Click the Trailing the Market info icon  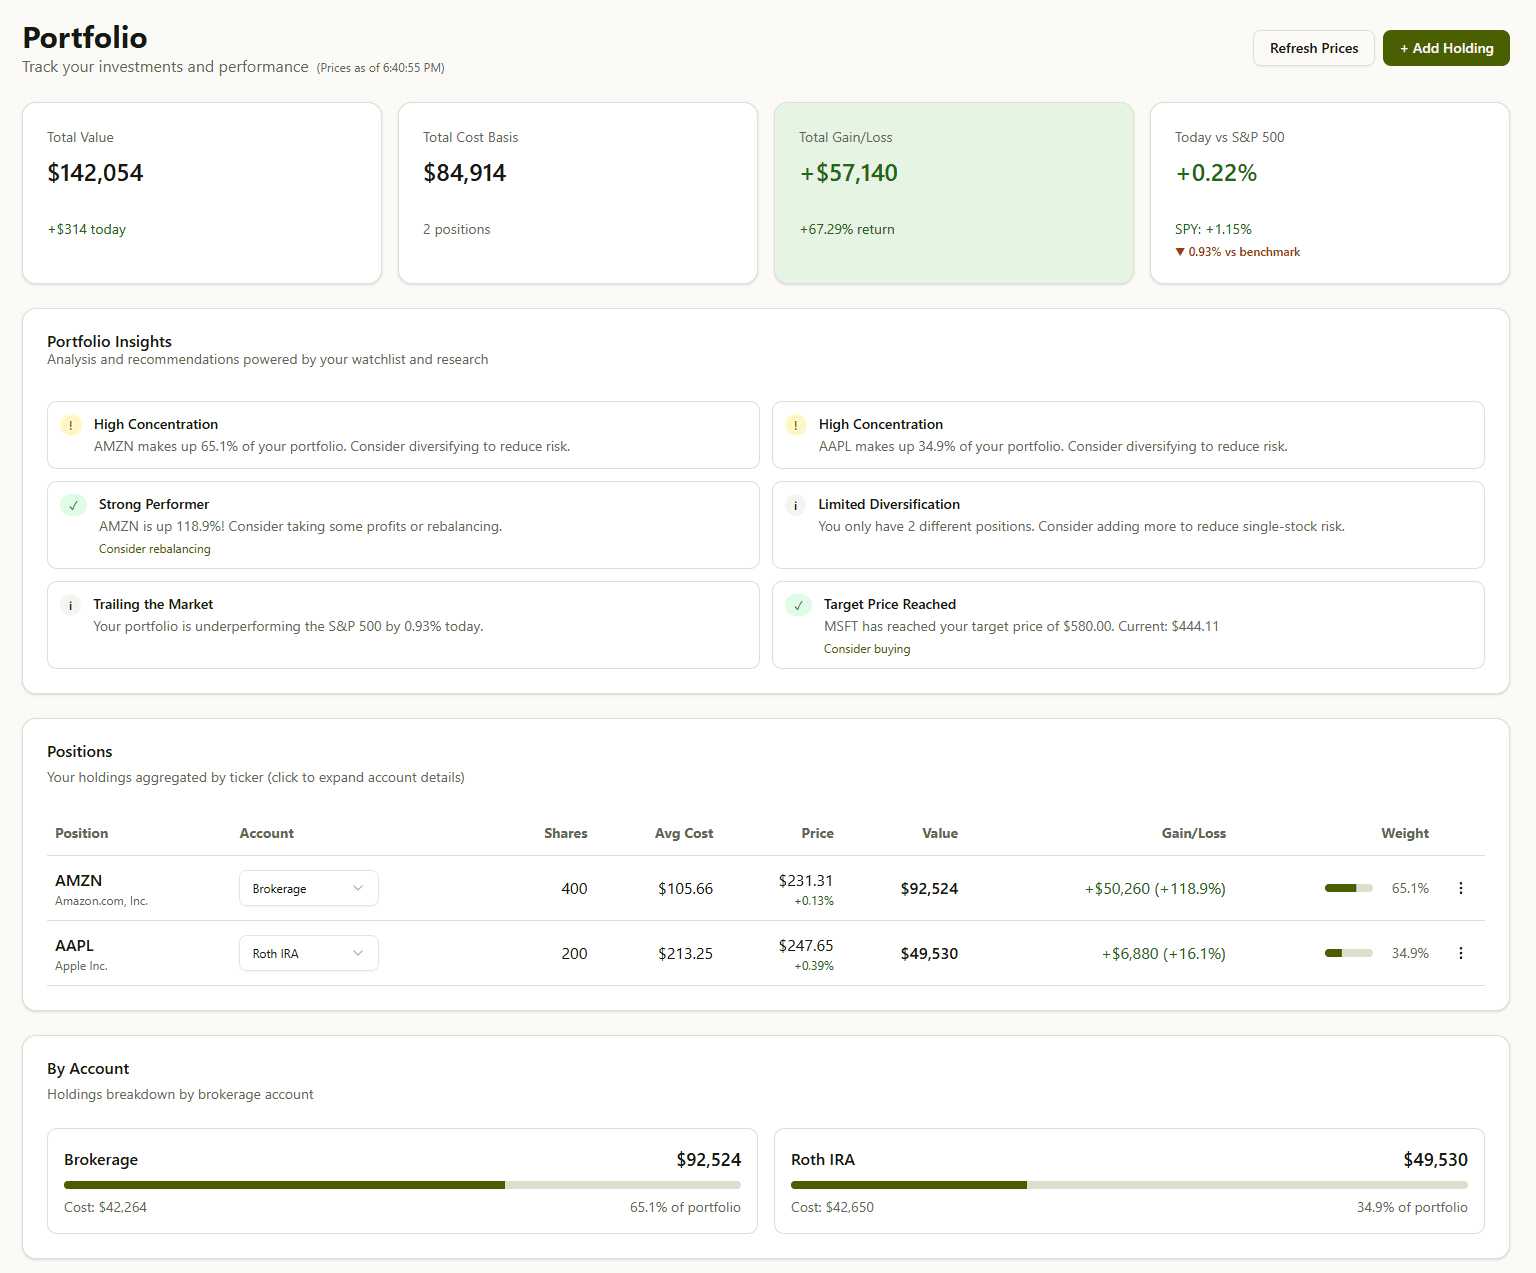coord(70,605)
